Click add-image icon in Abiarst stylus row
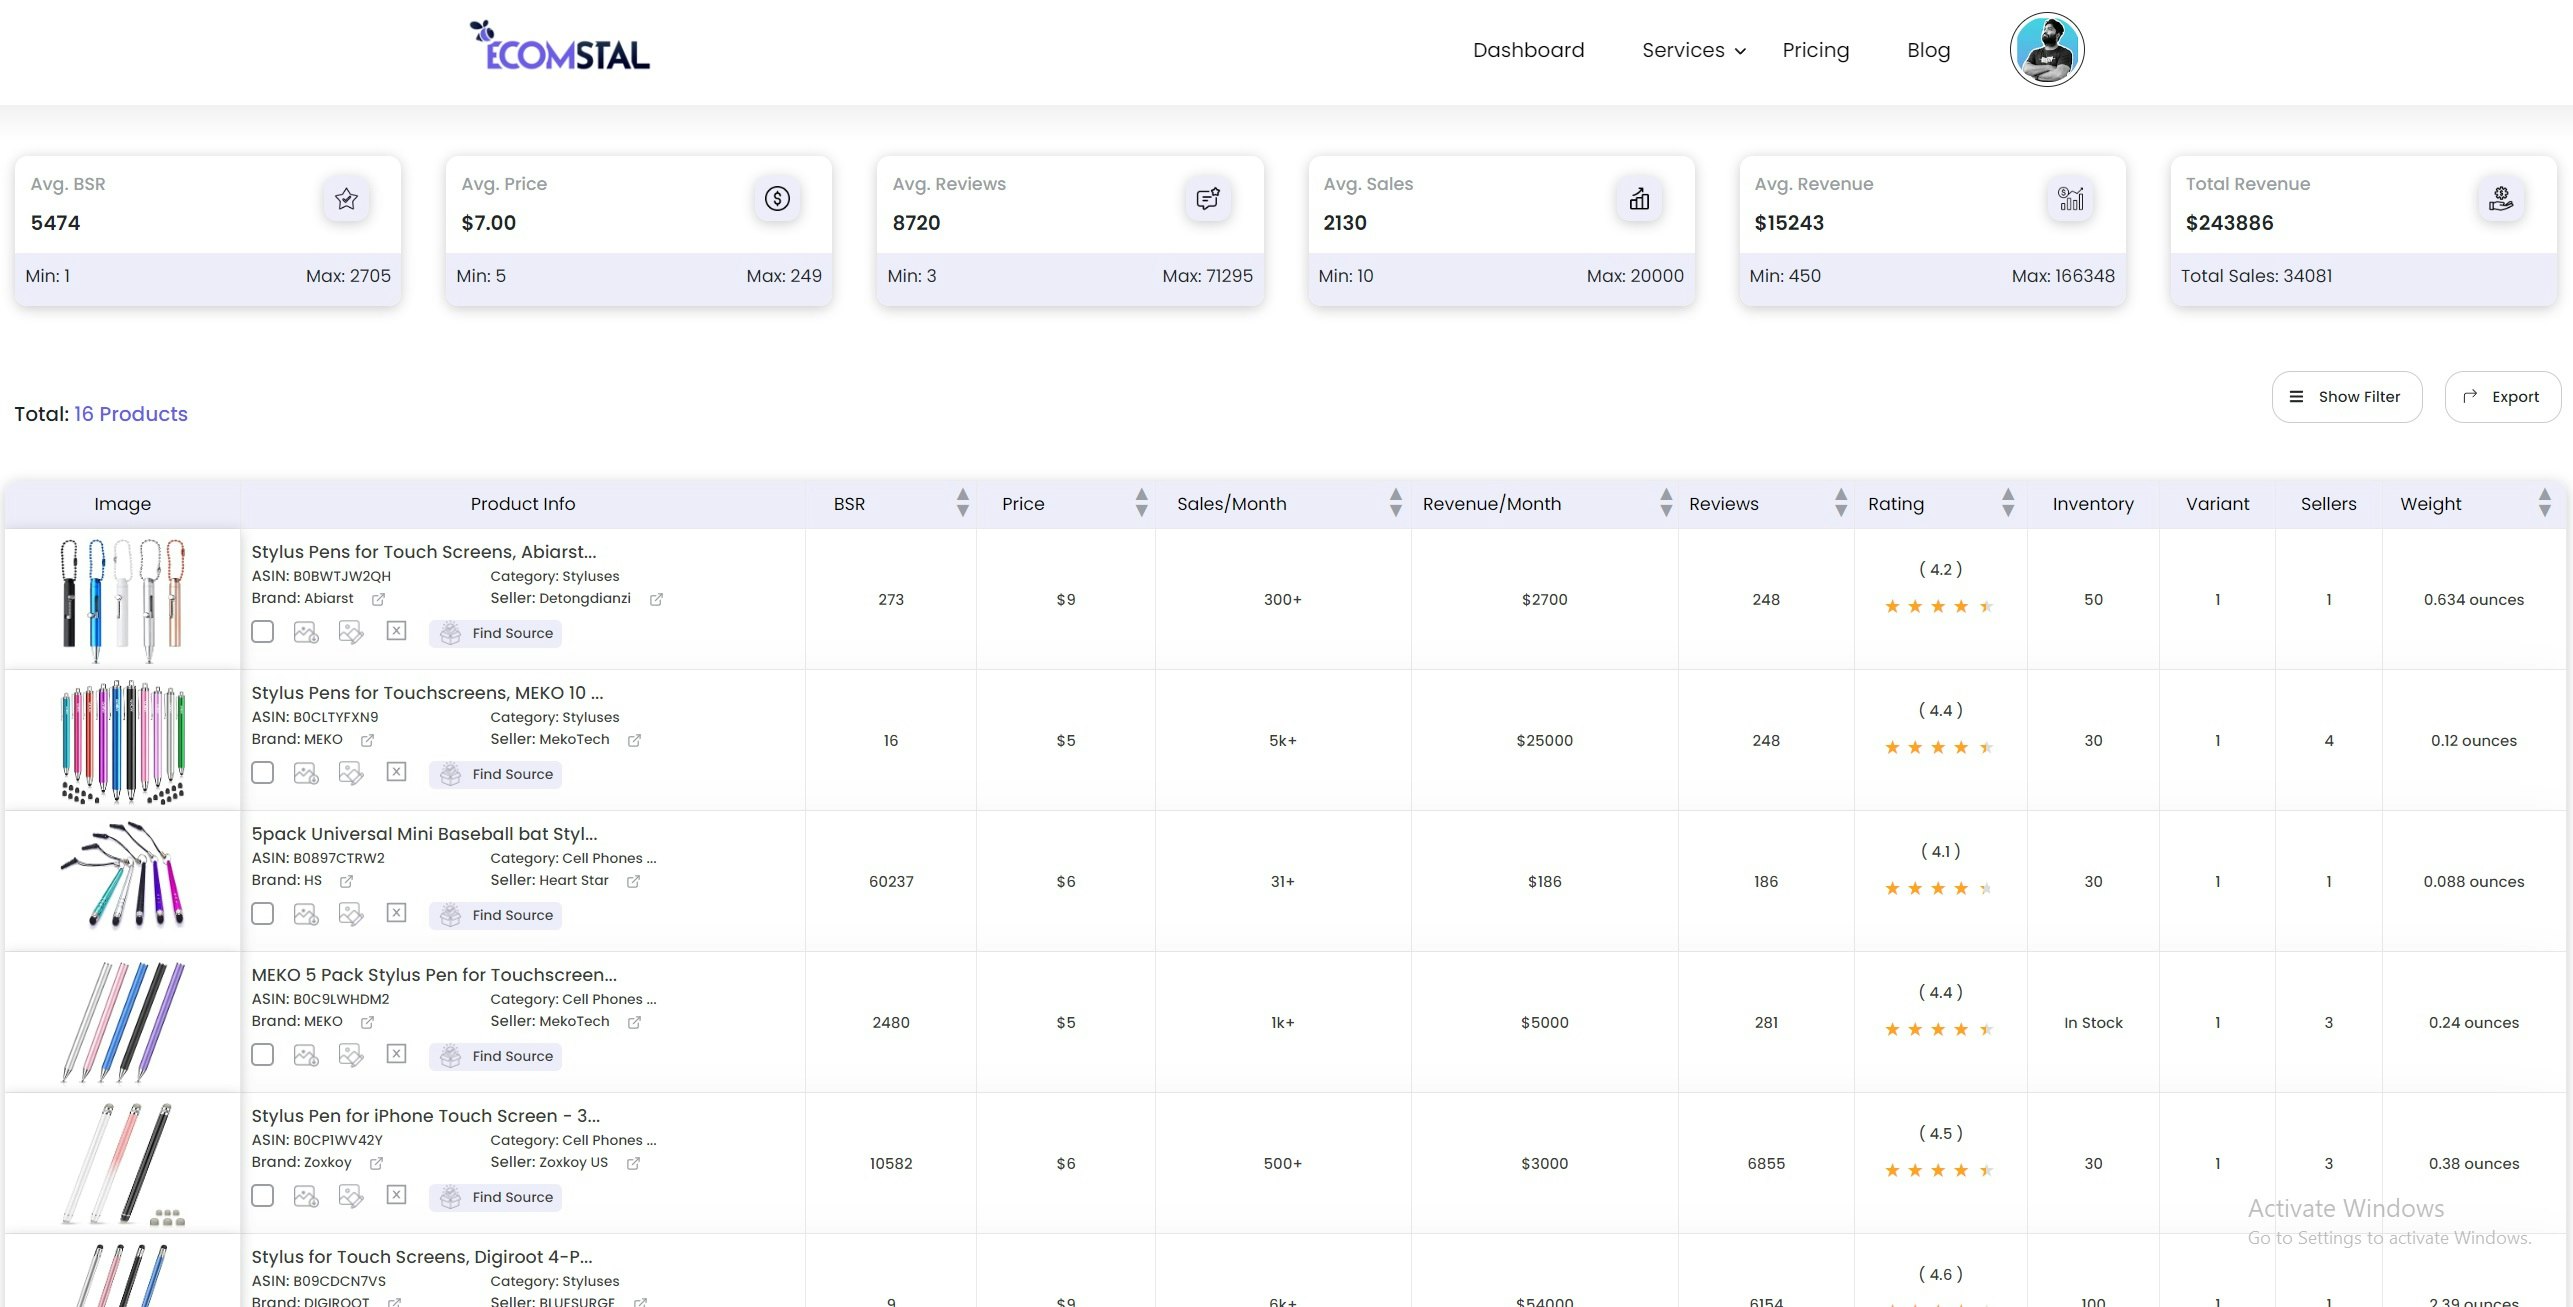The width and height of the screenshot is (2573, 1307). pyautogui.click(x=306, y=632)
